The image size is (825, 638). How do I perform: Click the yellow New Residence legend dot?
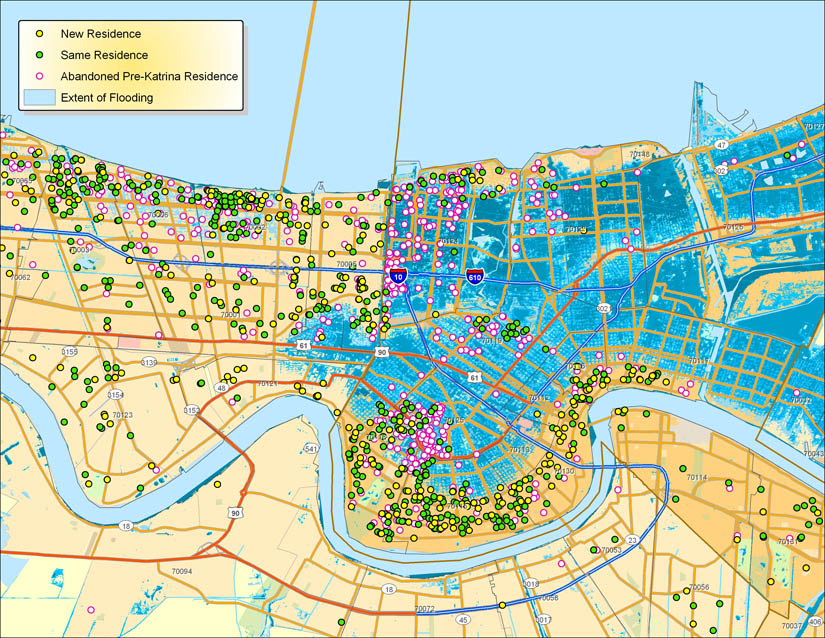35,35
